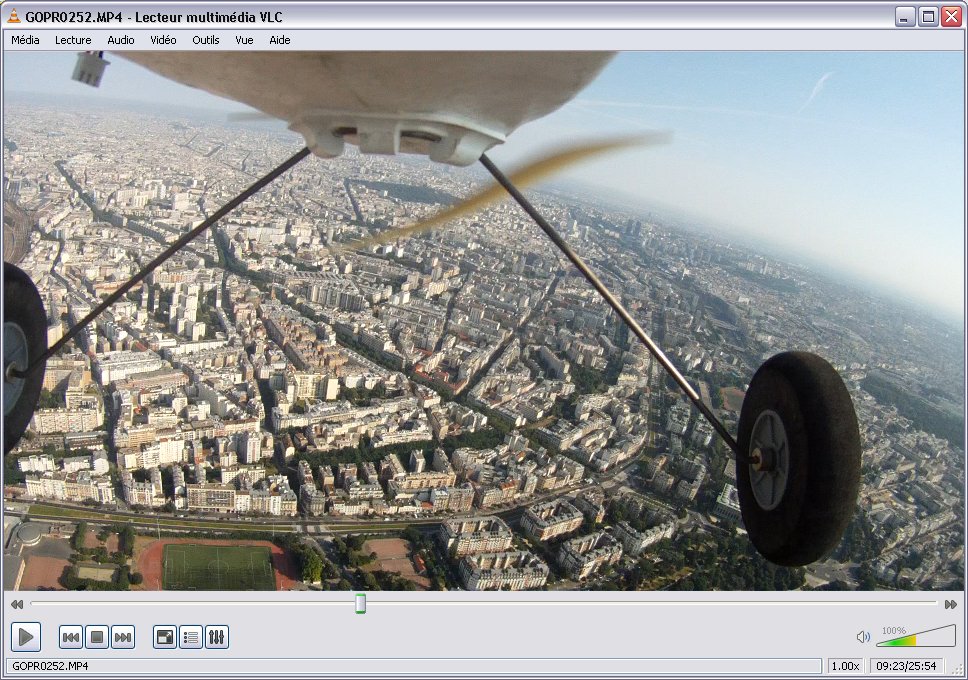The height and width of the screenshot is (680, 968).
Task: Click the VLC cone icon in title bar
Action: click(14, 16)
